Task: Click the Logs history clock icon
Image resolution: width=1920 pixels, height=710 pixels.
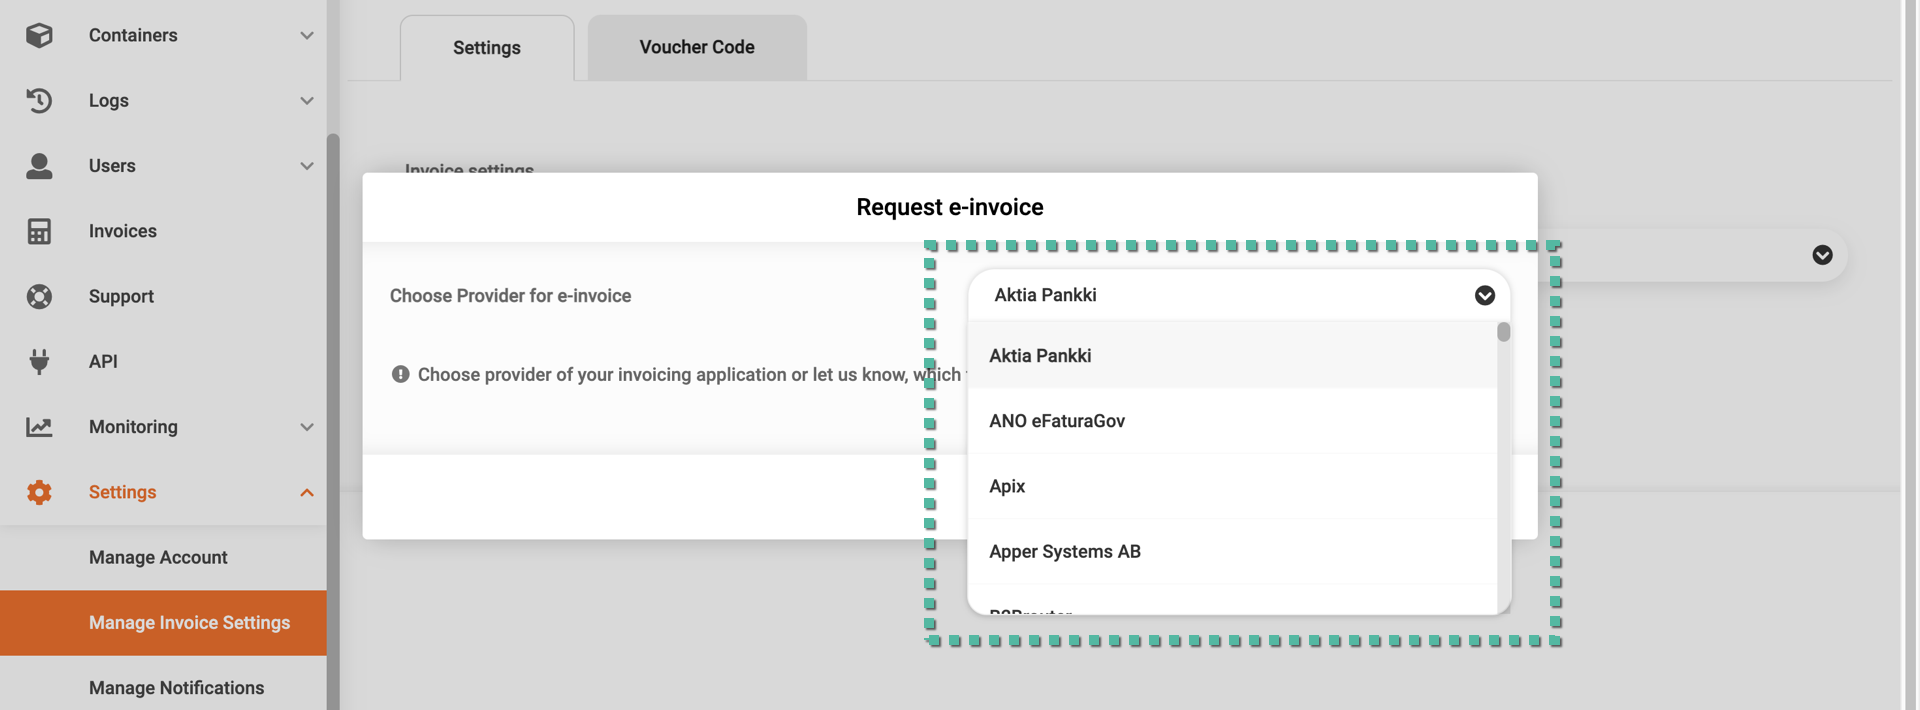Action: click(x=39, y=100)
